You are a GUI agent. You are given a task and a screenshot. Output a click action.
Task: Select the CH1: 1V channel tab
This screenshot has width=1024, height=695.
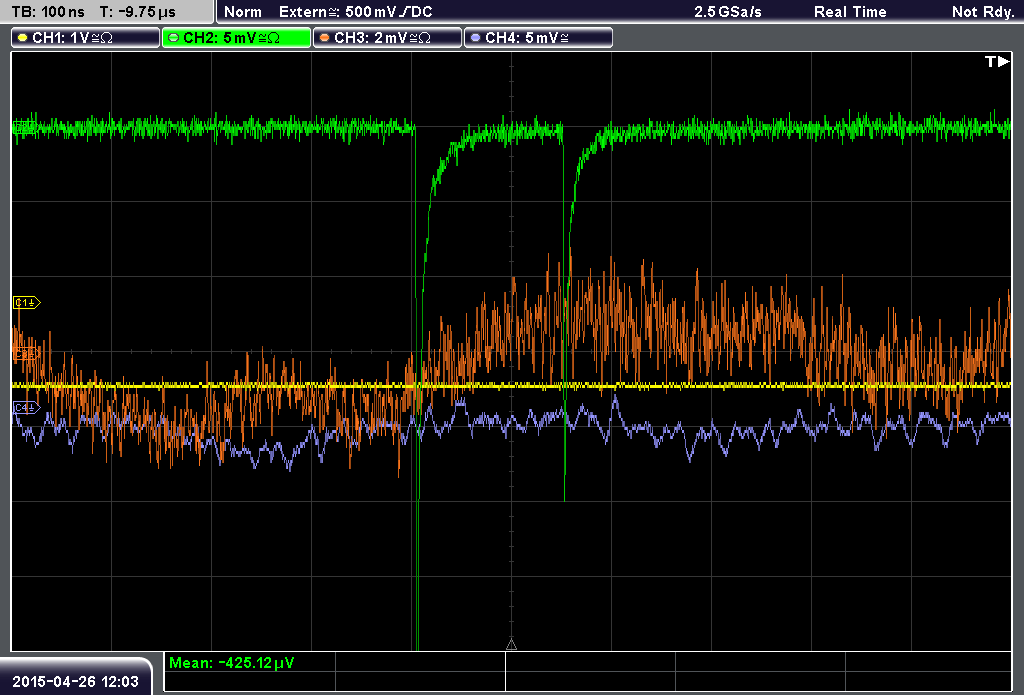[x=86, y=38]
